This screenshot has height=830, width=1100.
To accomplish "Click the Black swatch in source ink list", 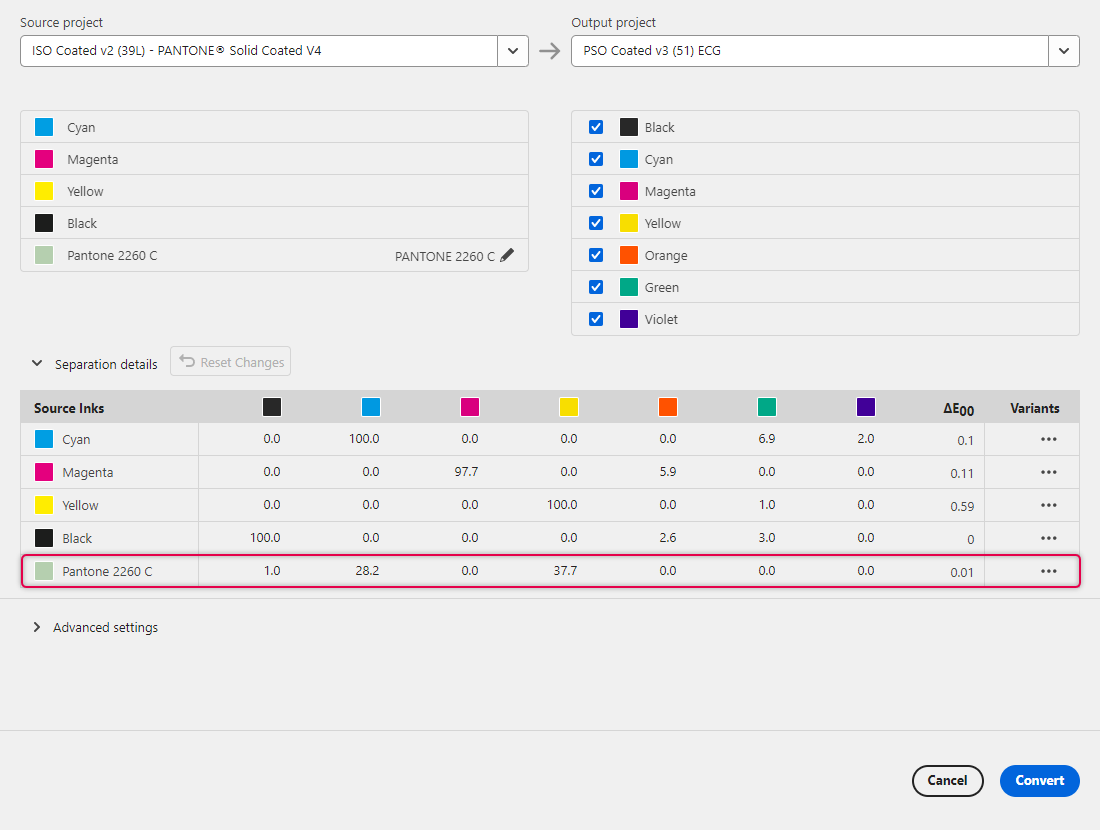I will click(x=44, y=223).
